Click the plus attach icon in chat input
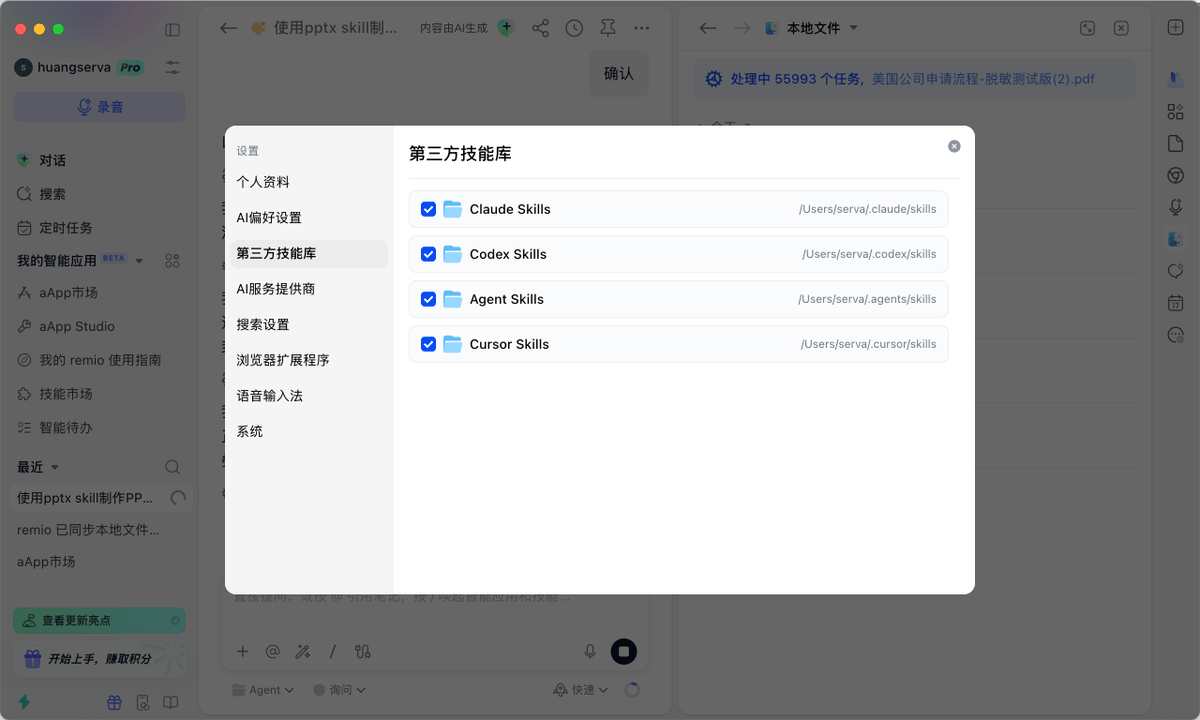Screen dimensions: 1200x720 tap(242, 652)
